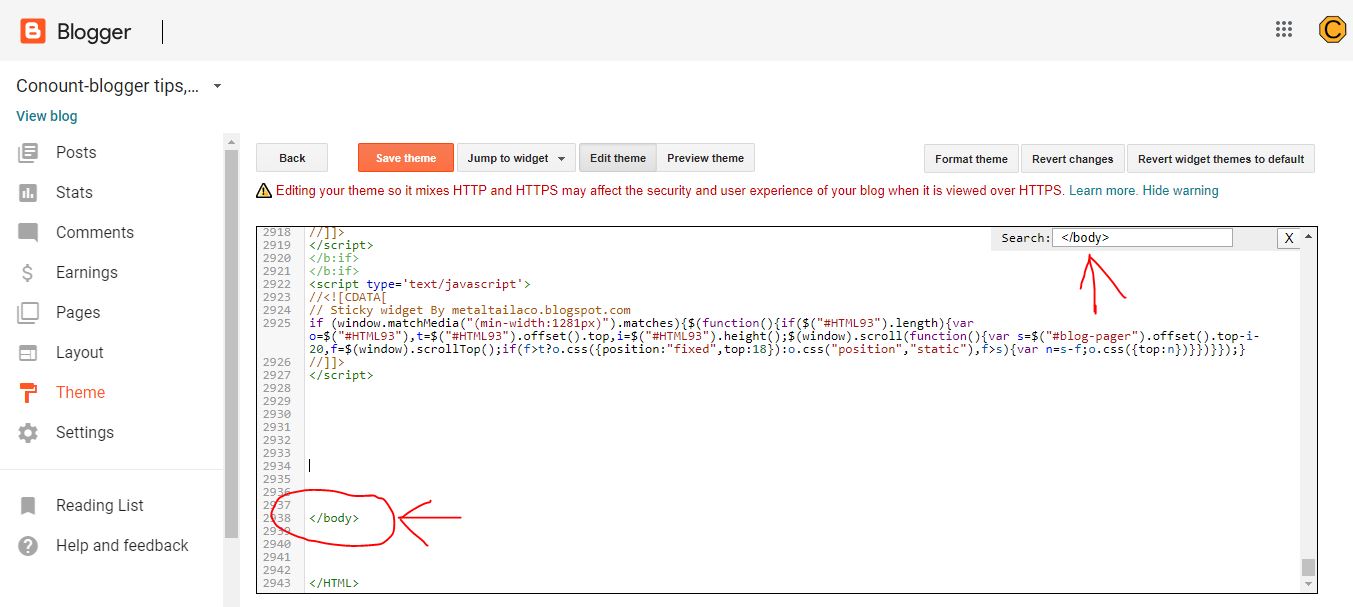Viewport: 1353px width, 607px height.
Task: Expand the blog selector dropdown arrow
Action: click(x=217, y=86)
